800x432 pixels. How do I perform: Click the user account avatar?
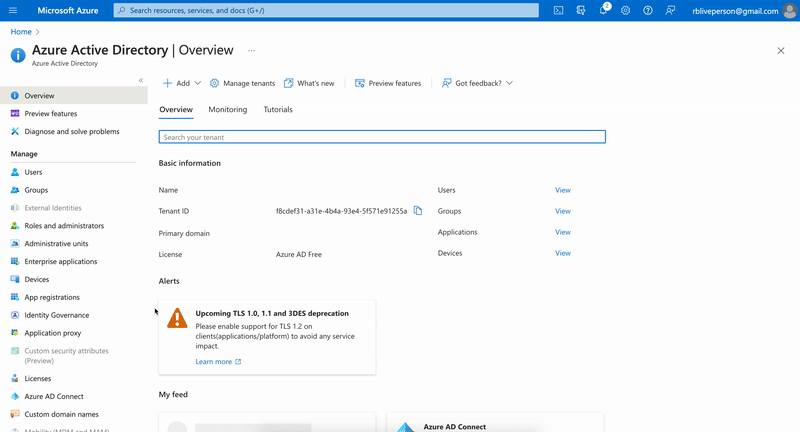(790, 11)
